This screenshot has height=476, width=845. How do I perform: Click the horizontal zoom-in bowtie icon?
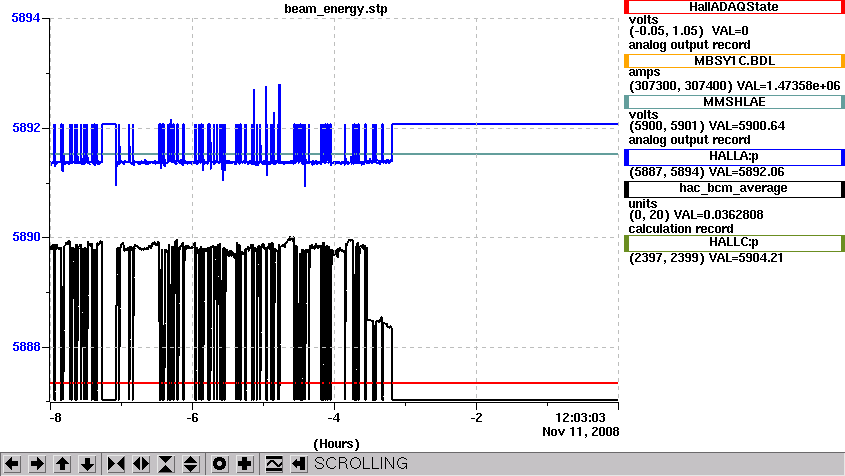point(116,464)
